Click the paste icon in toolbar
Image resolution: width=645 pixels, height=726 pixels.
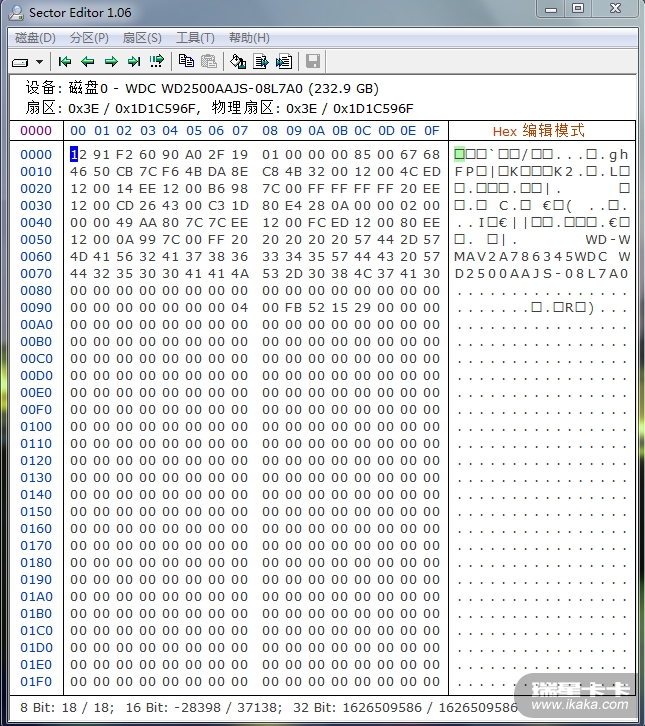coord(209,62)
